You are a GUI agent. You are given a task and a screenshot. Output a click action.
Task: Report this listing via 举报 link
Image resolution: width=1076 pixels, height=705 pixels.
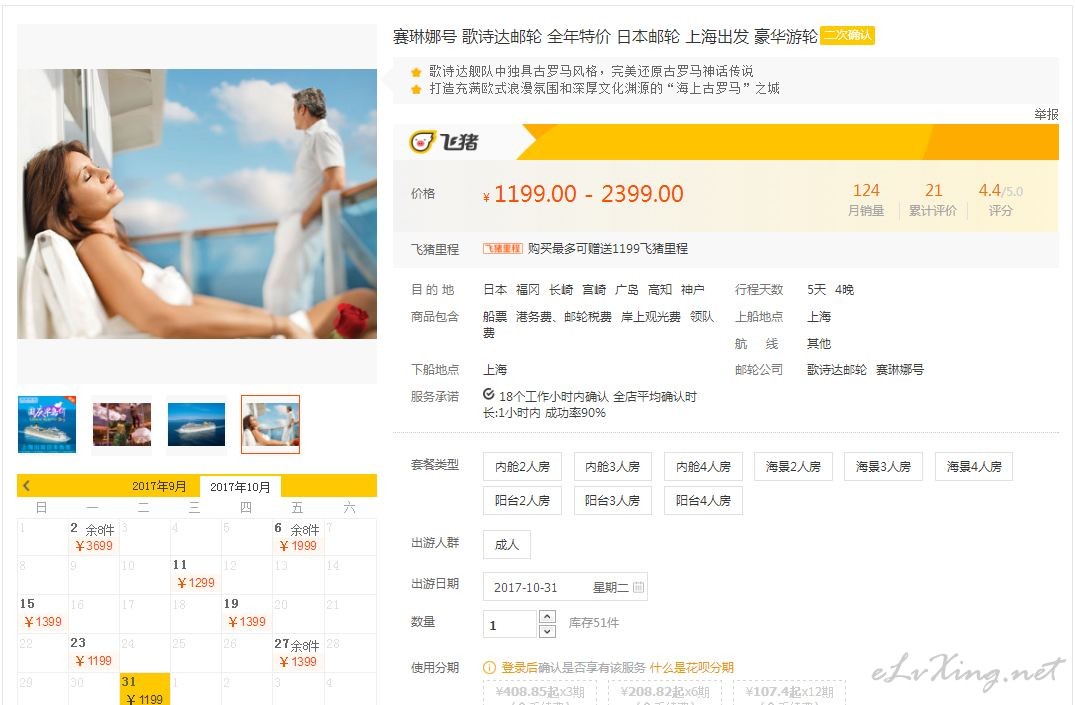pos(1046,115)
